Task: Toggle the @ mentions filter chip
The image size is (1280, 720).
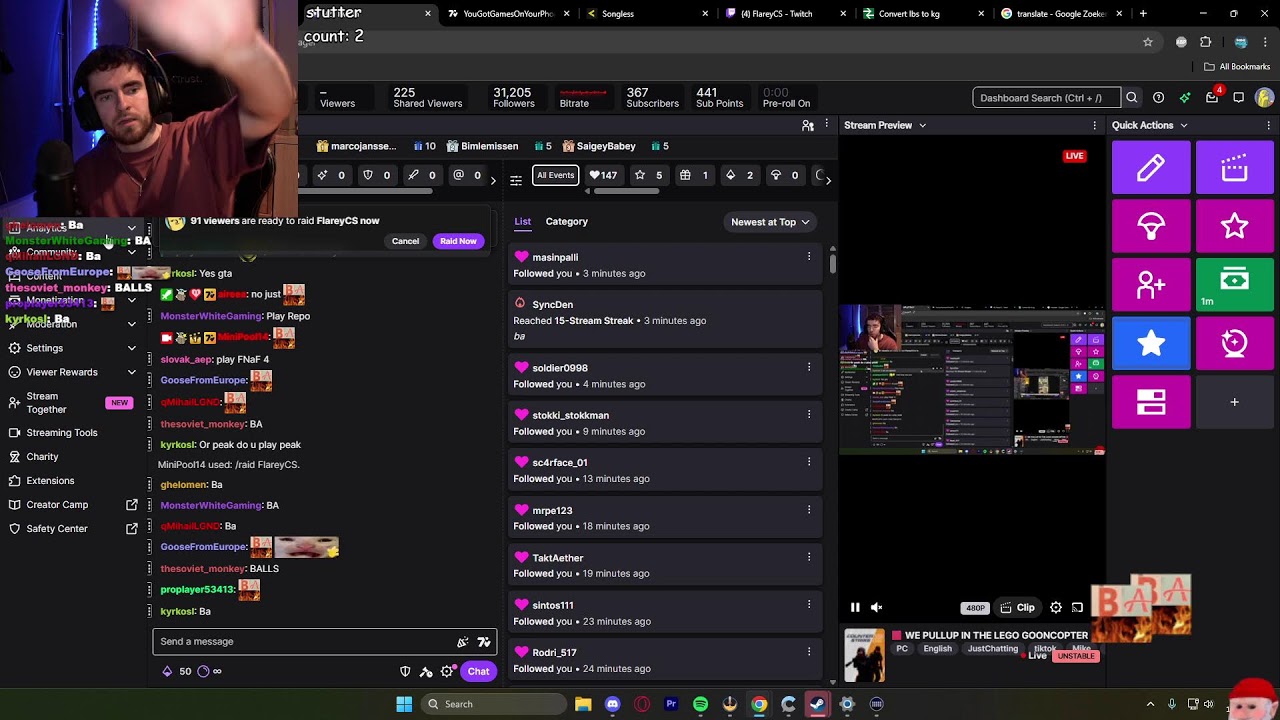Action: [467, 175]
